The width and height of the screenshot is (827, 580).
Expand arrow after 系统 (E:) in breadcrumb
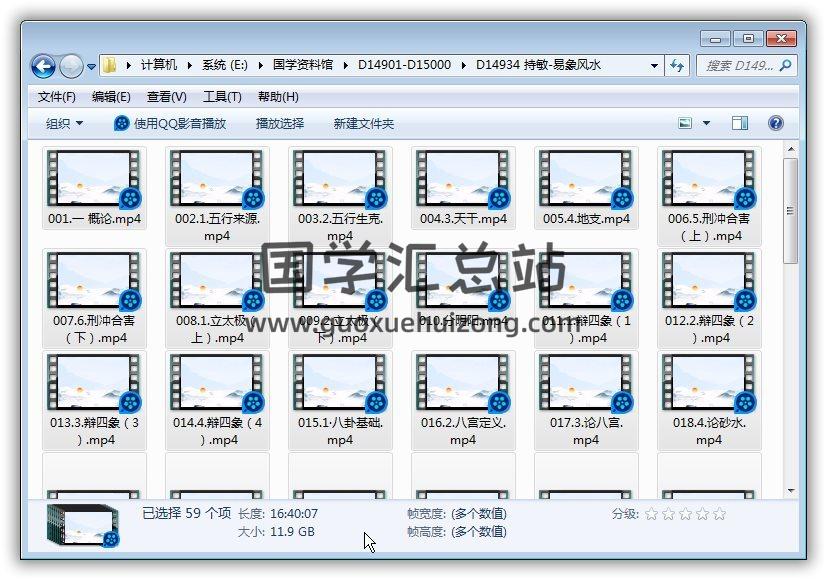(261, 65)
